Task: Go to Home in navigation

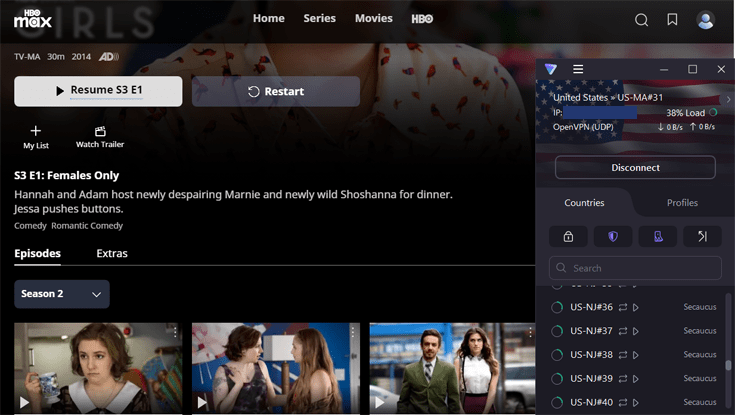Action: [x=269, y=18]
